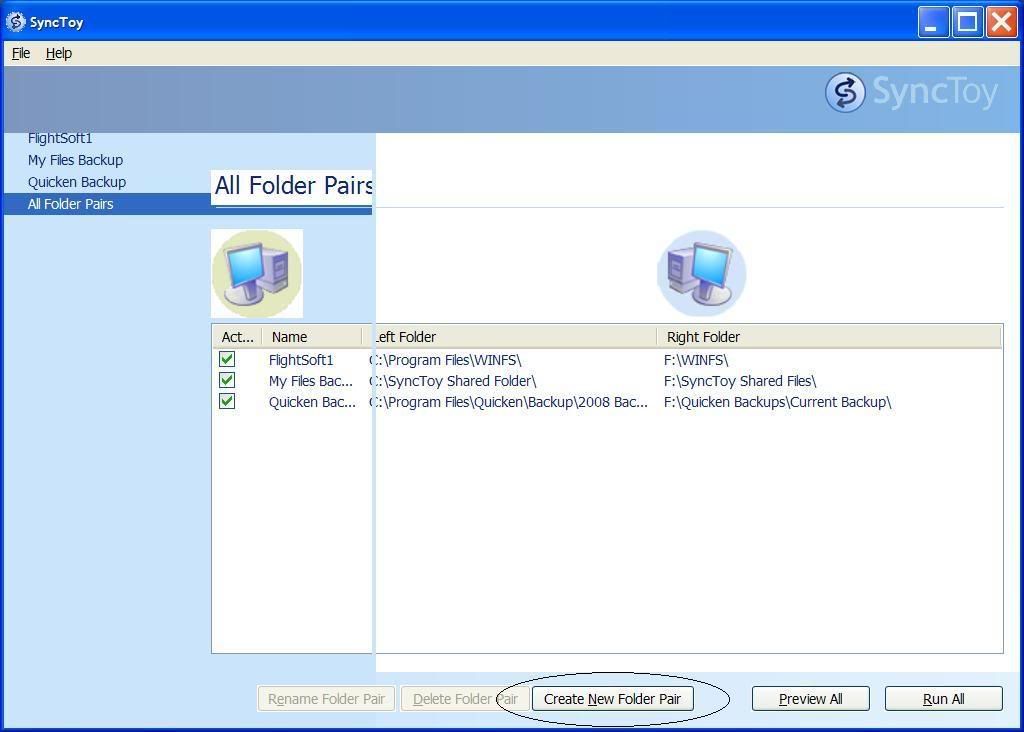Click C:\SyncToy Shared Folder\ path
The height and width of the screenshot is (732, 1024).
(x=453, y=381)
